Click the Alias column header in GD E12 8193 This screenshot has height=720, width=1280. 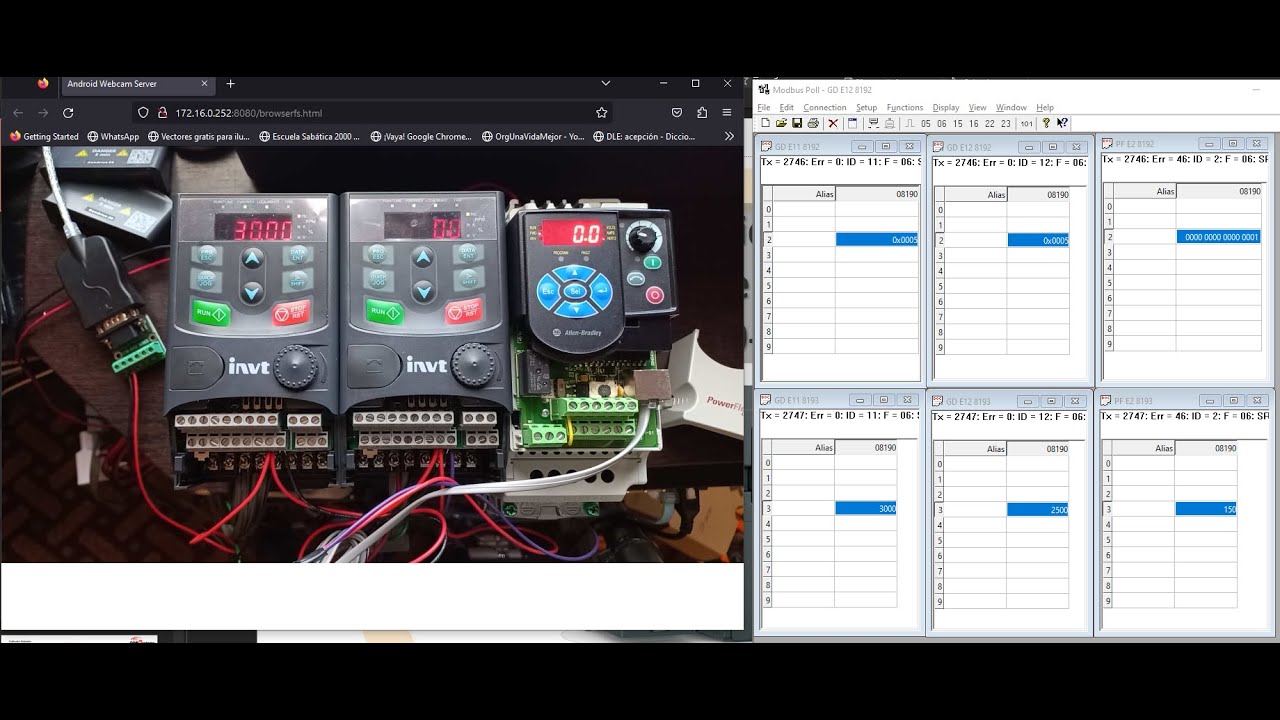pos(975,449)
